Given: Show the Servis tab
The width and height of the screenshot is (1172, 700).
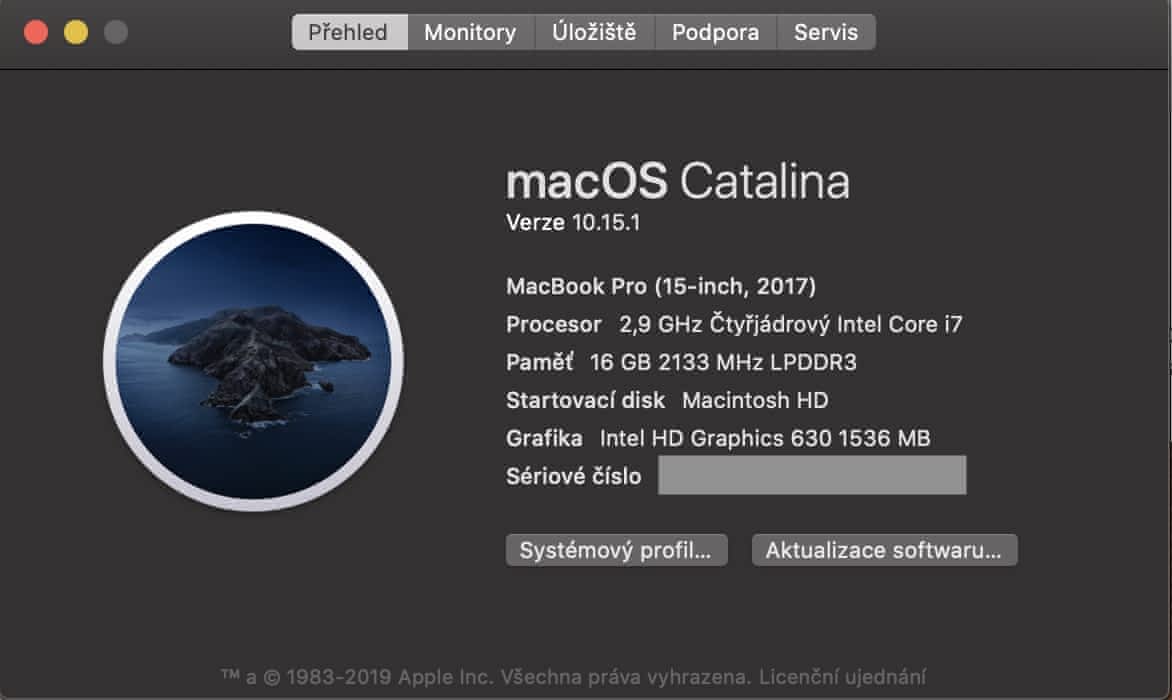Looking at the screenshot, I should (x=826, y=32).
